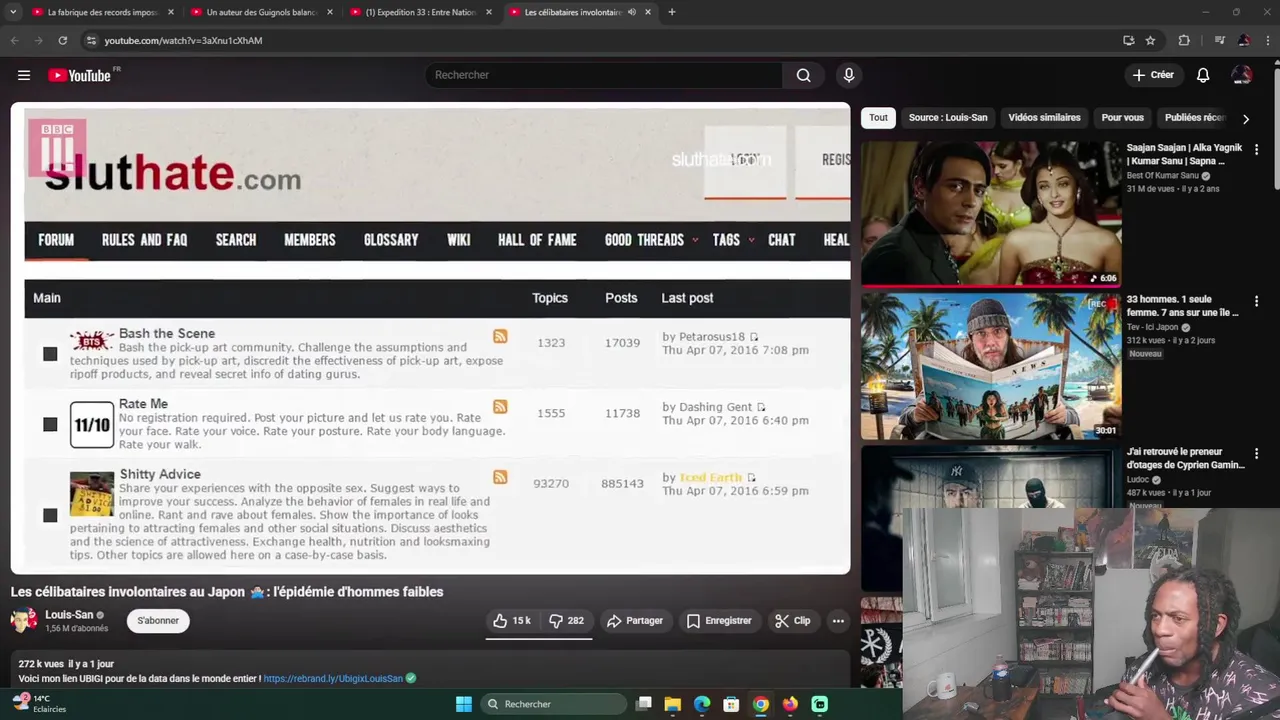This screenshot has height=720, width=1280.
Task: View site information icon in address bar
Action: click(x=91, y=40)
